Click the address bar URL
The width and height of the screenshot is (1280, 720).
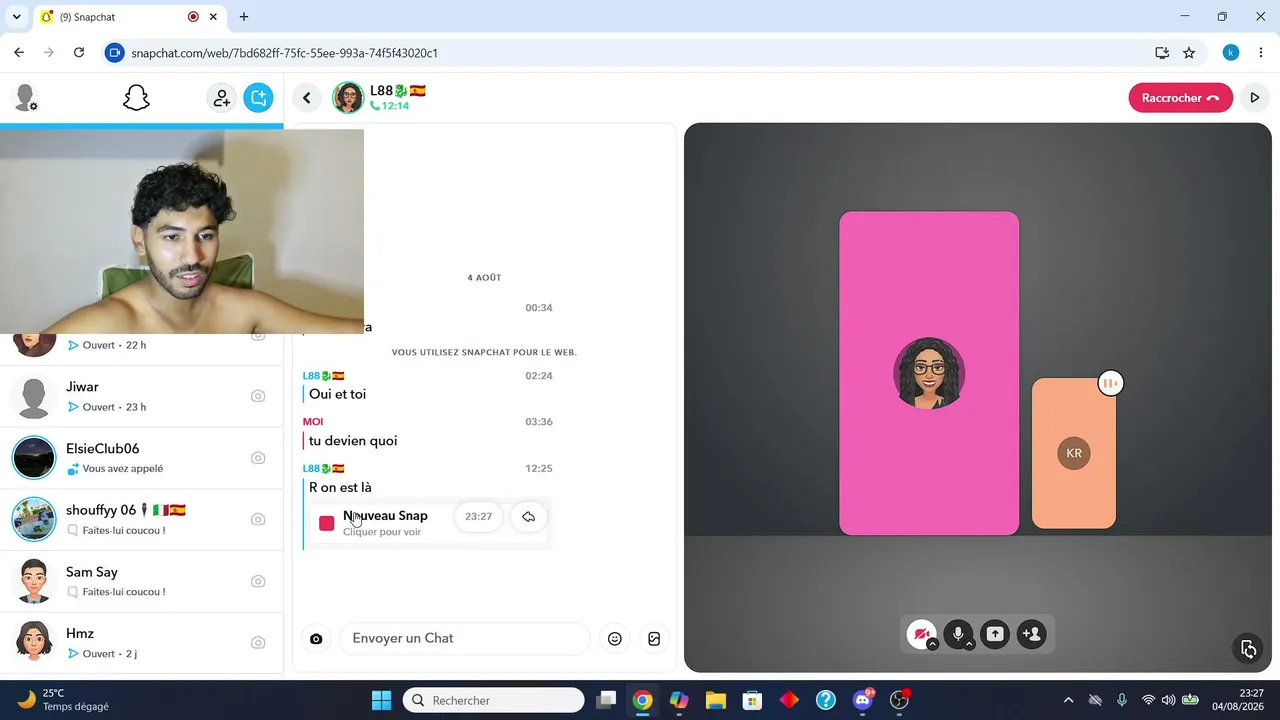285,53
